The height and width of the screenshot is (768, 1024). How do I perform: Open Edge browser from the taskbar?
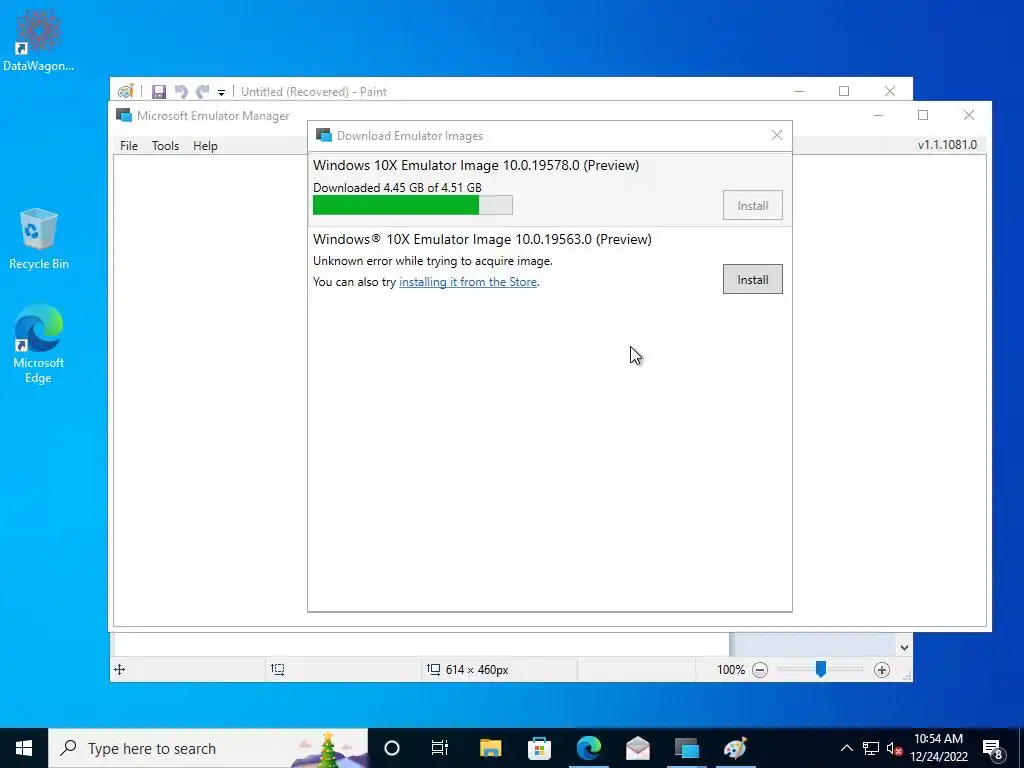[x=588, y=748]
